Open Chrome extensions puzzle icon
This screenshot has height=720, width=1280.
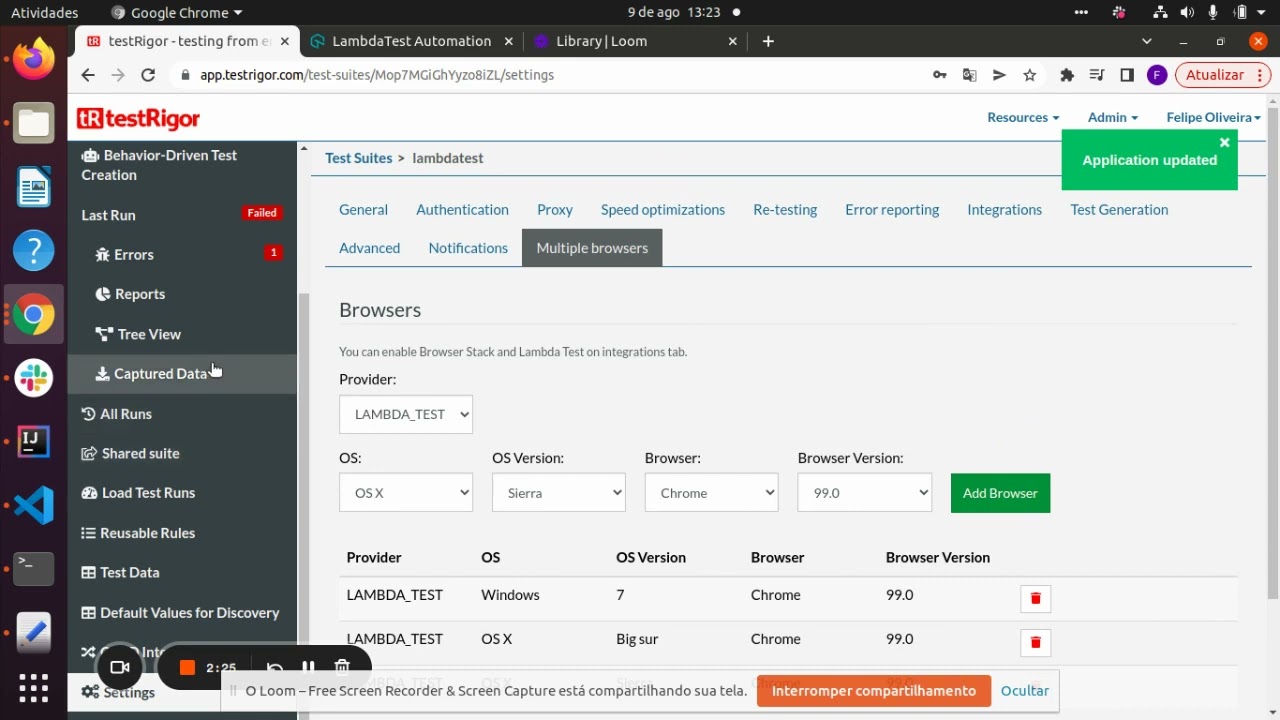(x=1067, y=75)
